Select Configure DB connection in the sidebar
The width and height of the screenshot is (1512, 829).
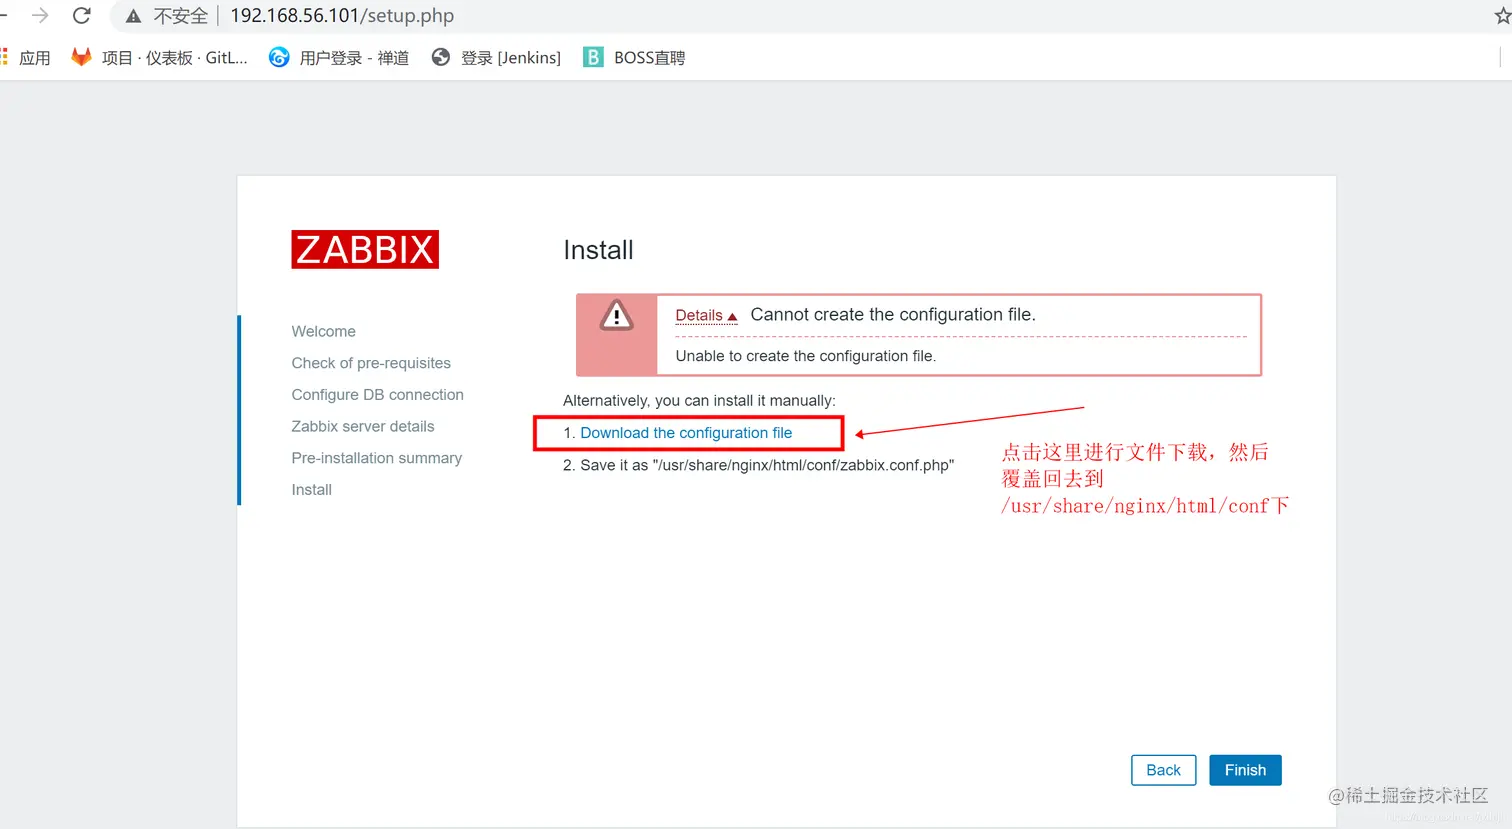(377, 394)
